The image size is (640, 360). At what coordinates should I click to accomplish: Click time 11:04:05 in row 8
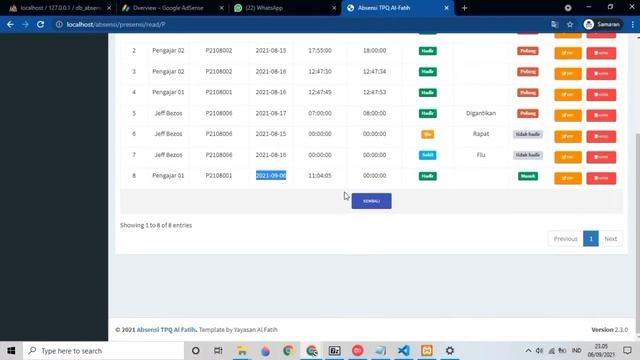coord(320,176)
